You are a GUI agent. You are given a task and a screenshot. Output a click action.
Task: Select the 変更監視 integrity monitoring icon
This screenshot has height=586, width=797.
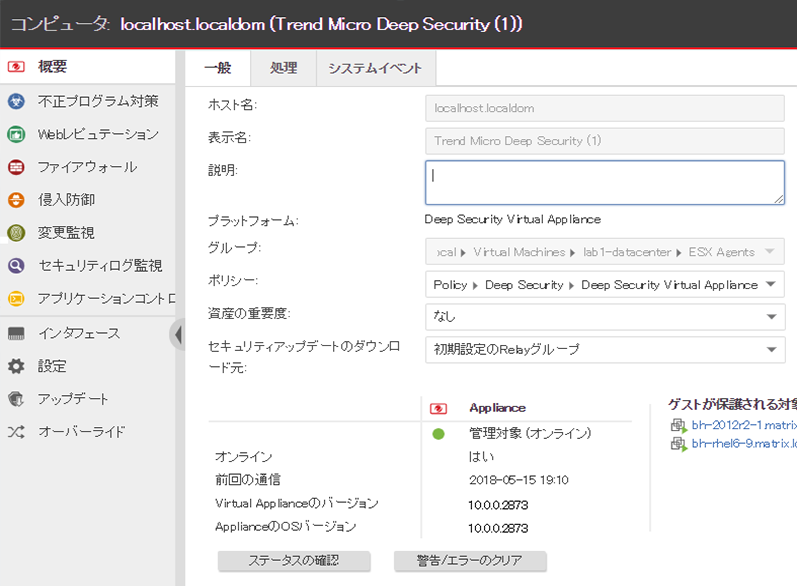coord(15,233)
